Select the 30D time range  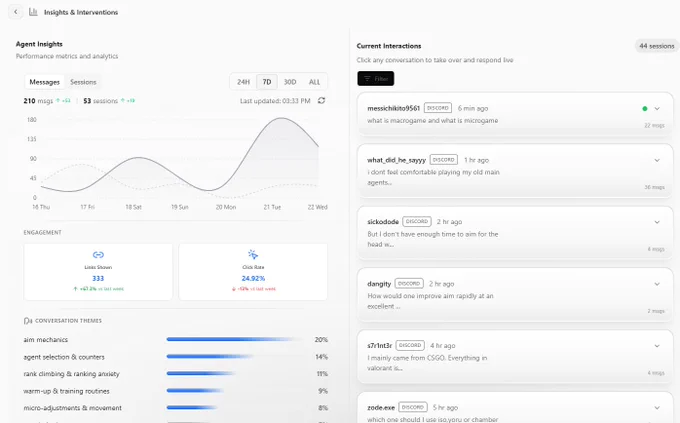point(290,82)
